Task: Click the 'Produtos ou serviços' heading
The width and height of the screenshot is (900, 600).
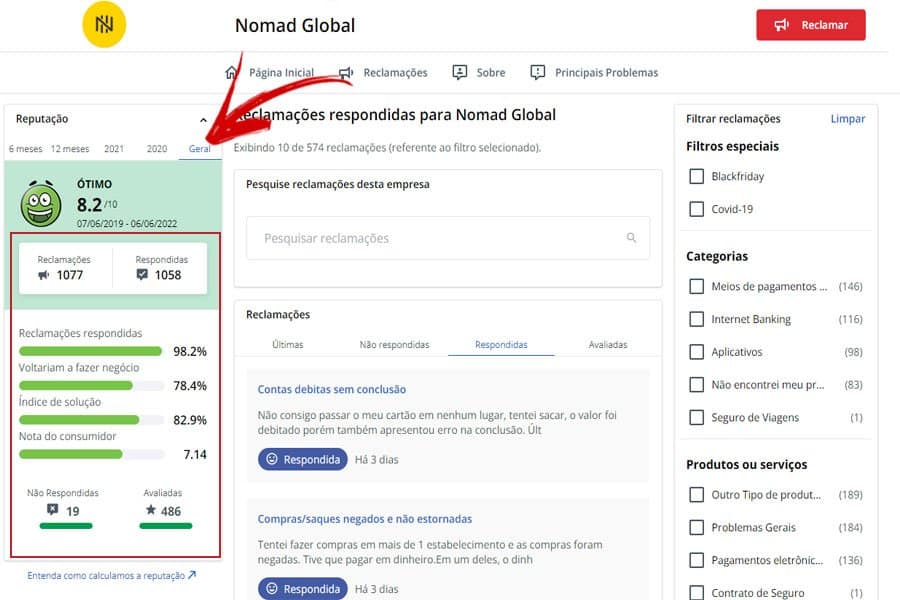Action: [747, 464]
